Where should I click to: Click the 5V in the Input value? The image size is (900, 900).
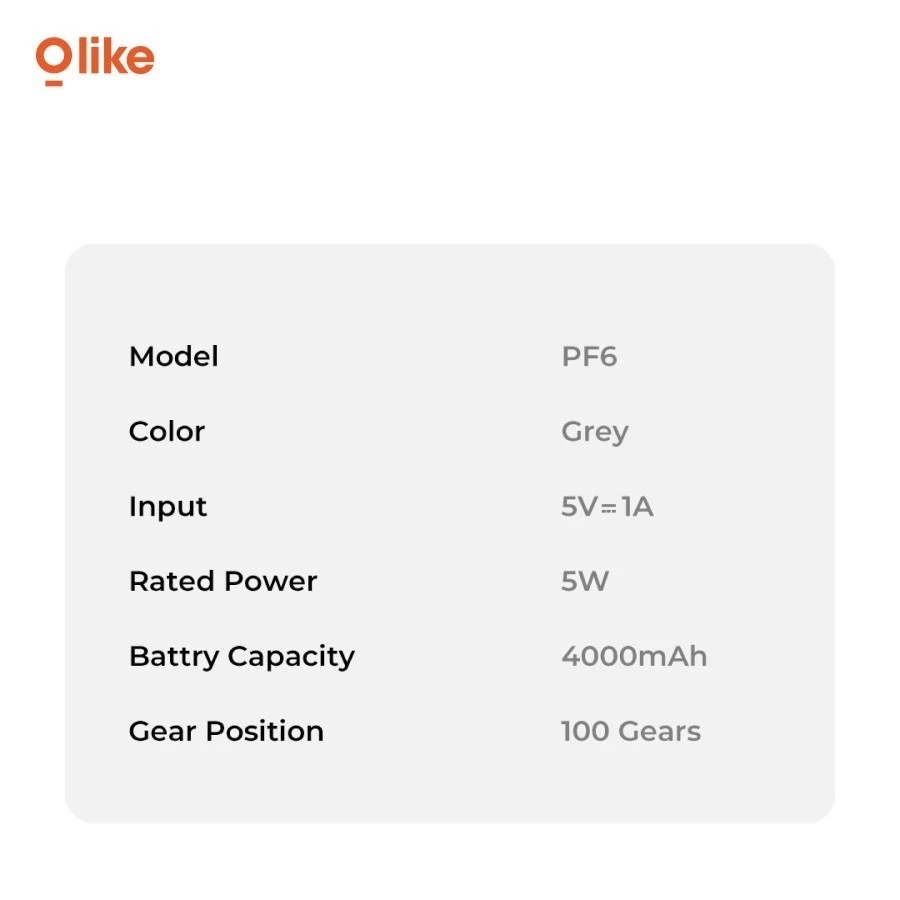pos(579,507)
